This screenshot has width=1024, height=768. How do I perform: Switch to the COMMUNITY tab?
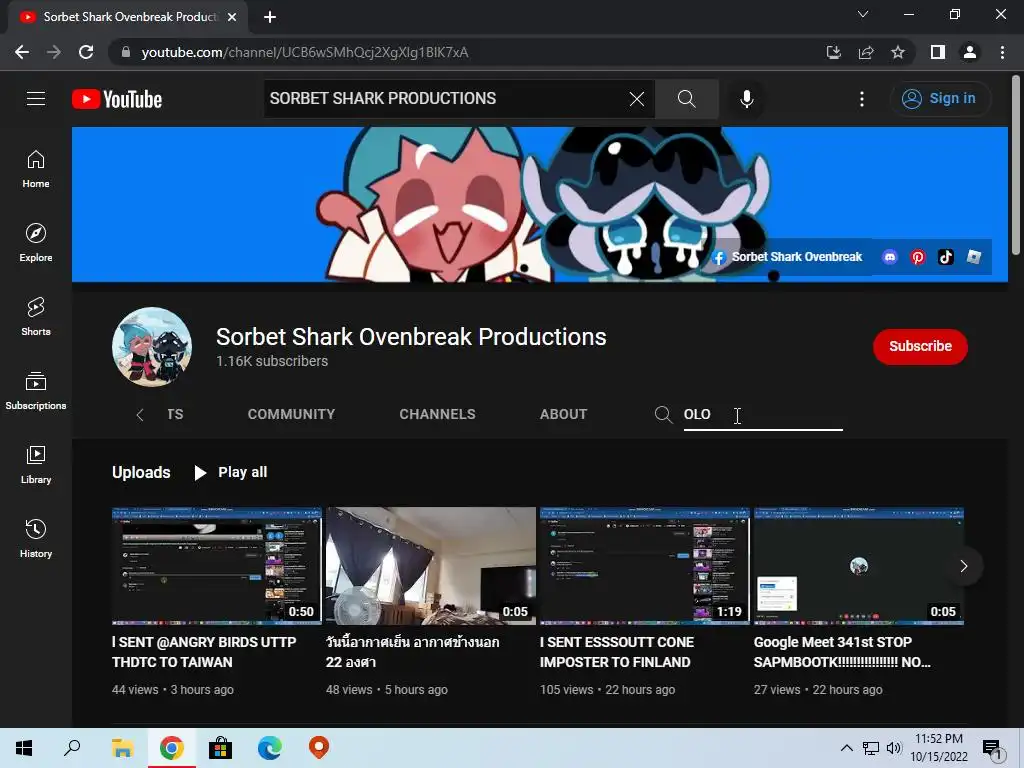(291, 414)
